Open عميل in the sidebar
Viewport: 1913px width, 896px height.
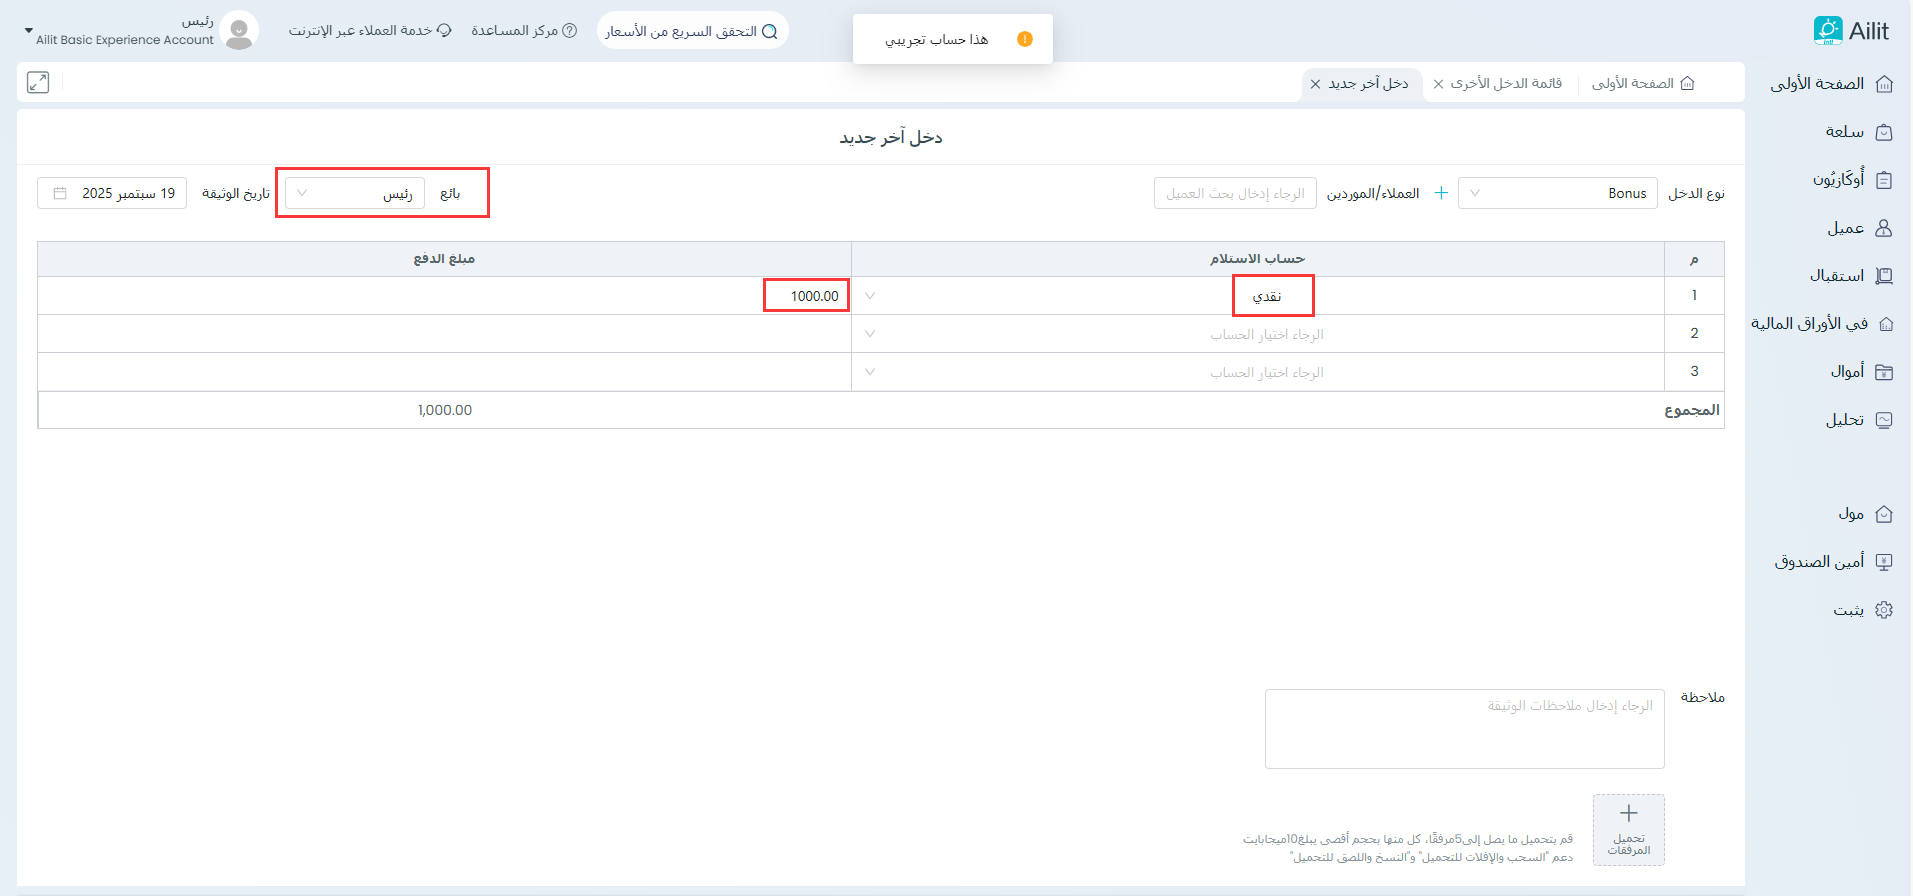click(x=1845, y=228)
